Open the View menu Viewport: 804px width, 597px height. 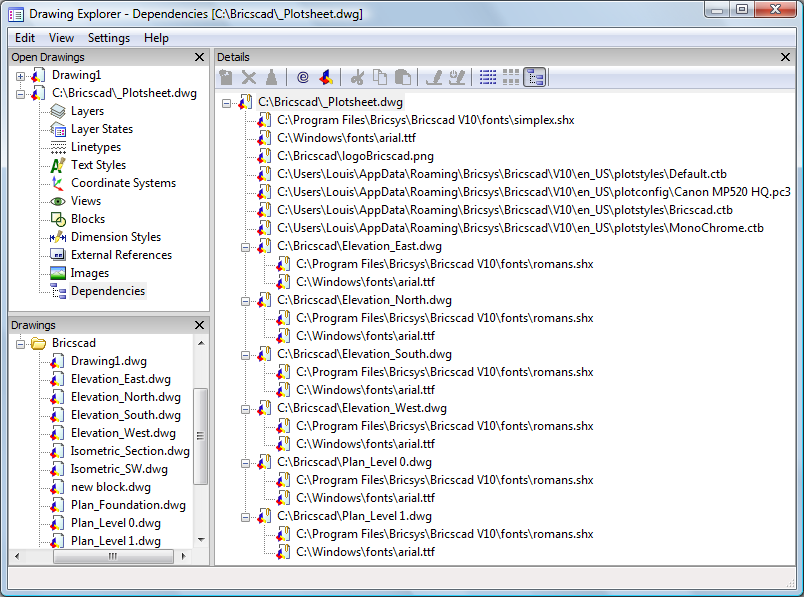pos(61,38)
